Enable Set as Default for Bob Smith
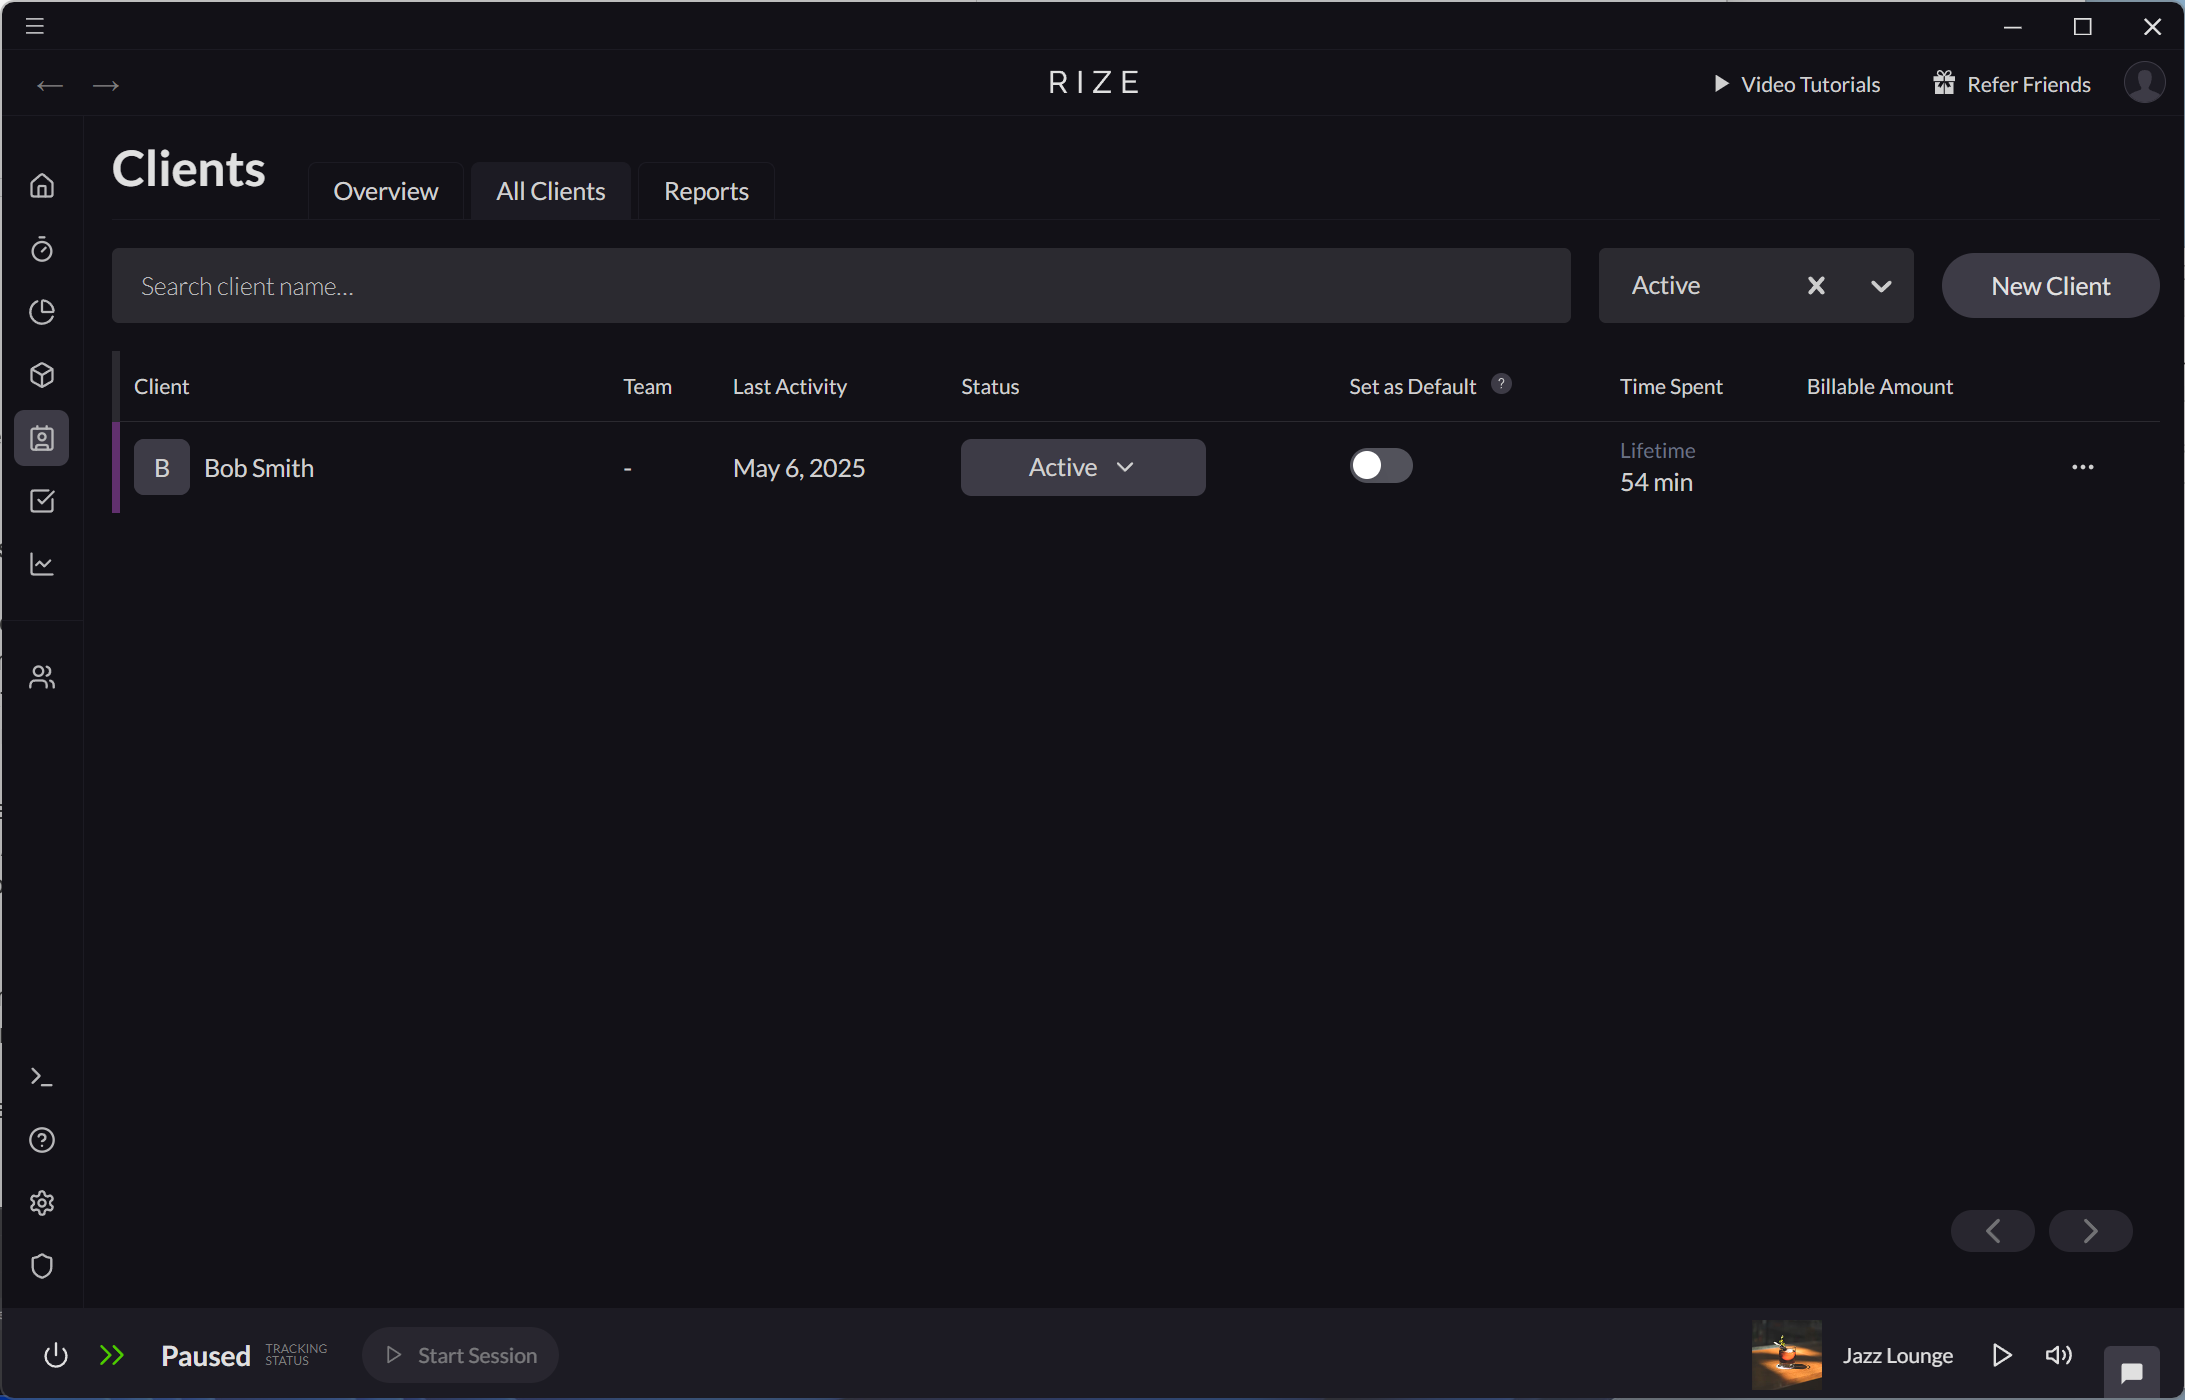This screenshot has width=2185, height=1400. [x=1380, y=465]
